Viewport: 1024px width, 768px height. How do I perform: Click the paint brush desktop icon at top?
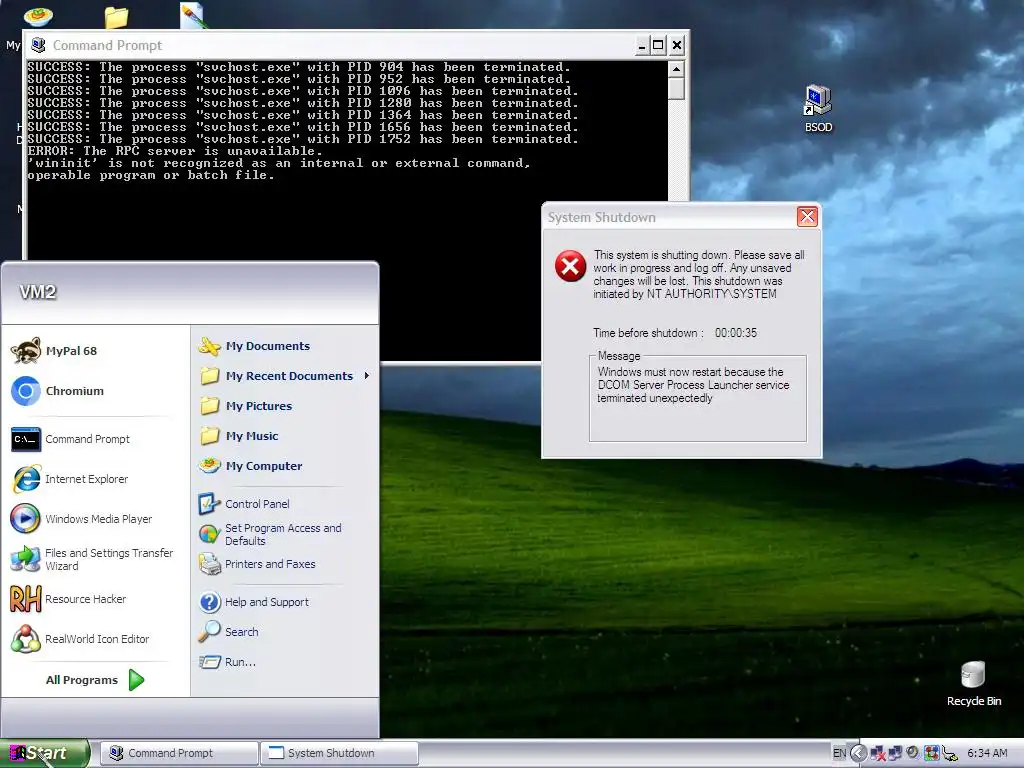pos(193,14)
